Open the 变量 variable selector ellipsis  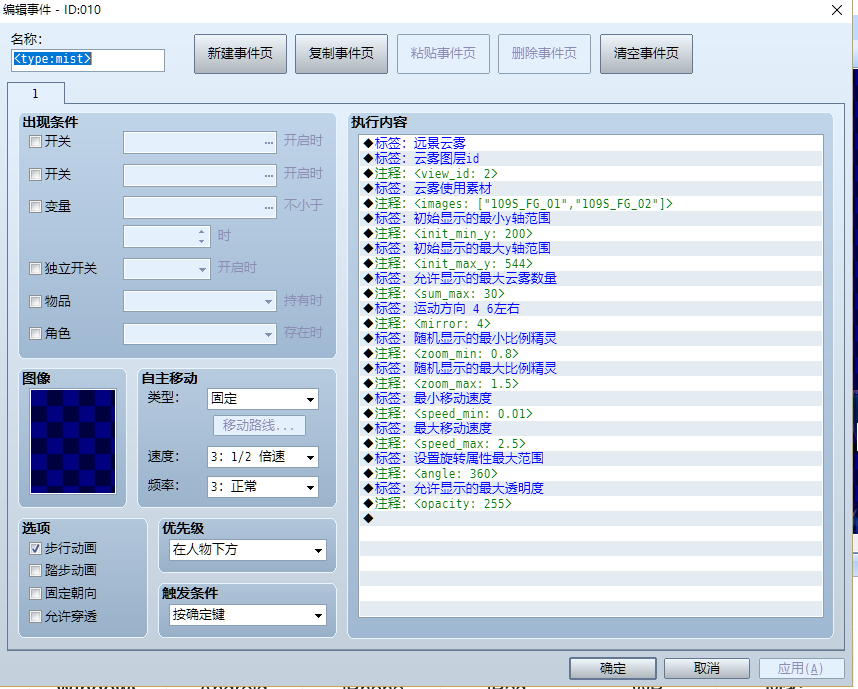[268, 207]
